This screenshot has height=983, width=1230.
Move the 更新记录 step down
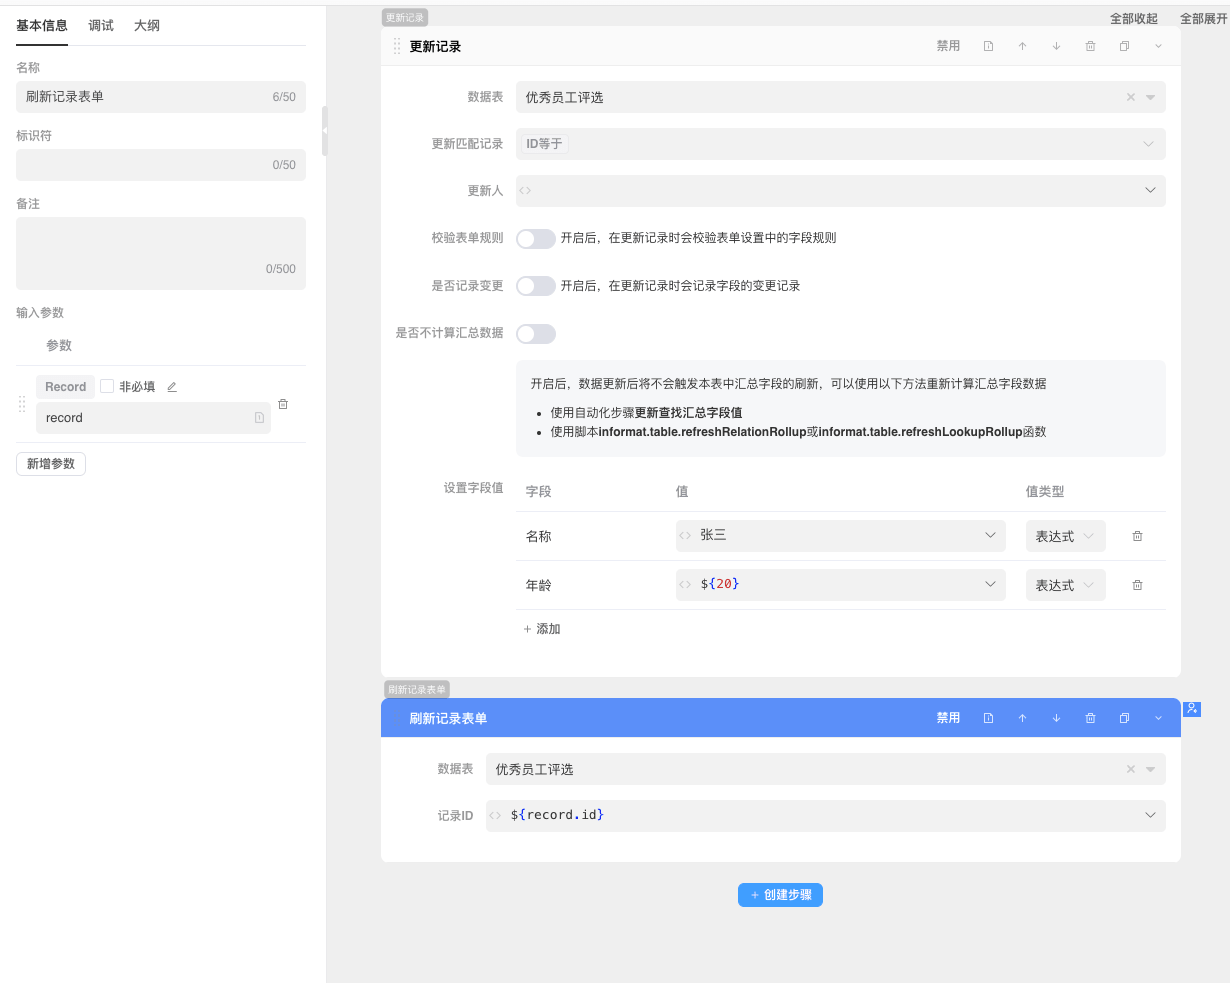click(1056, 46)
